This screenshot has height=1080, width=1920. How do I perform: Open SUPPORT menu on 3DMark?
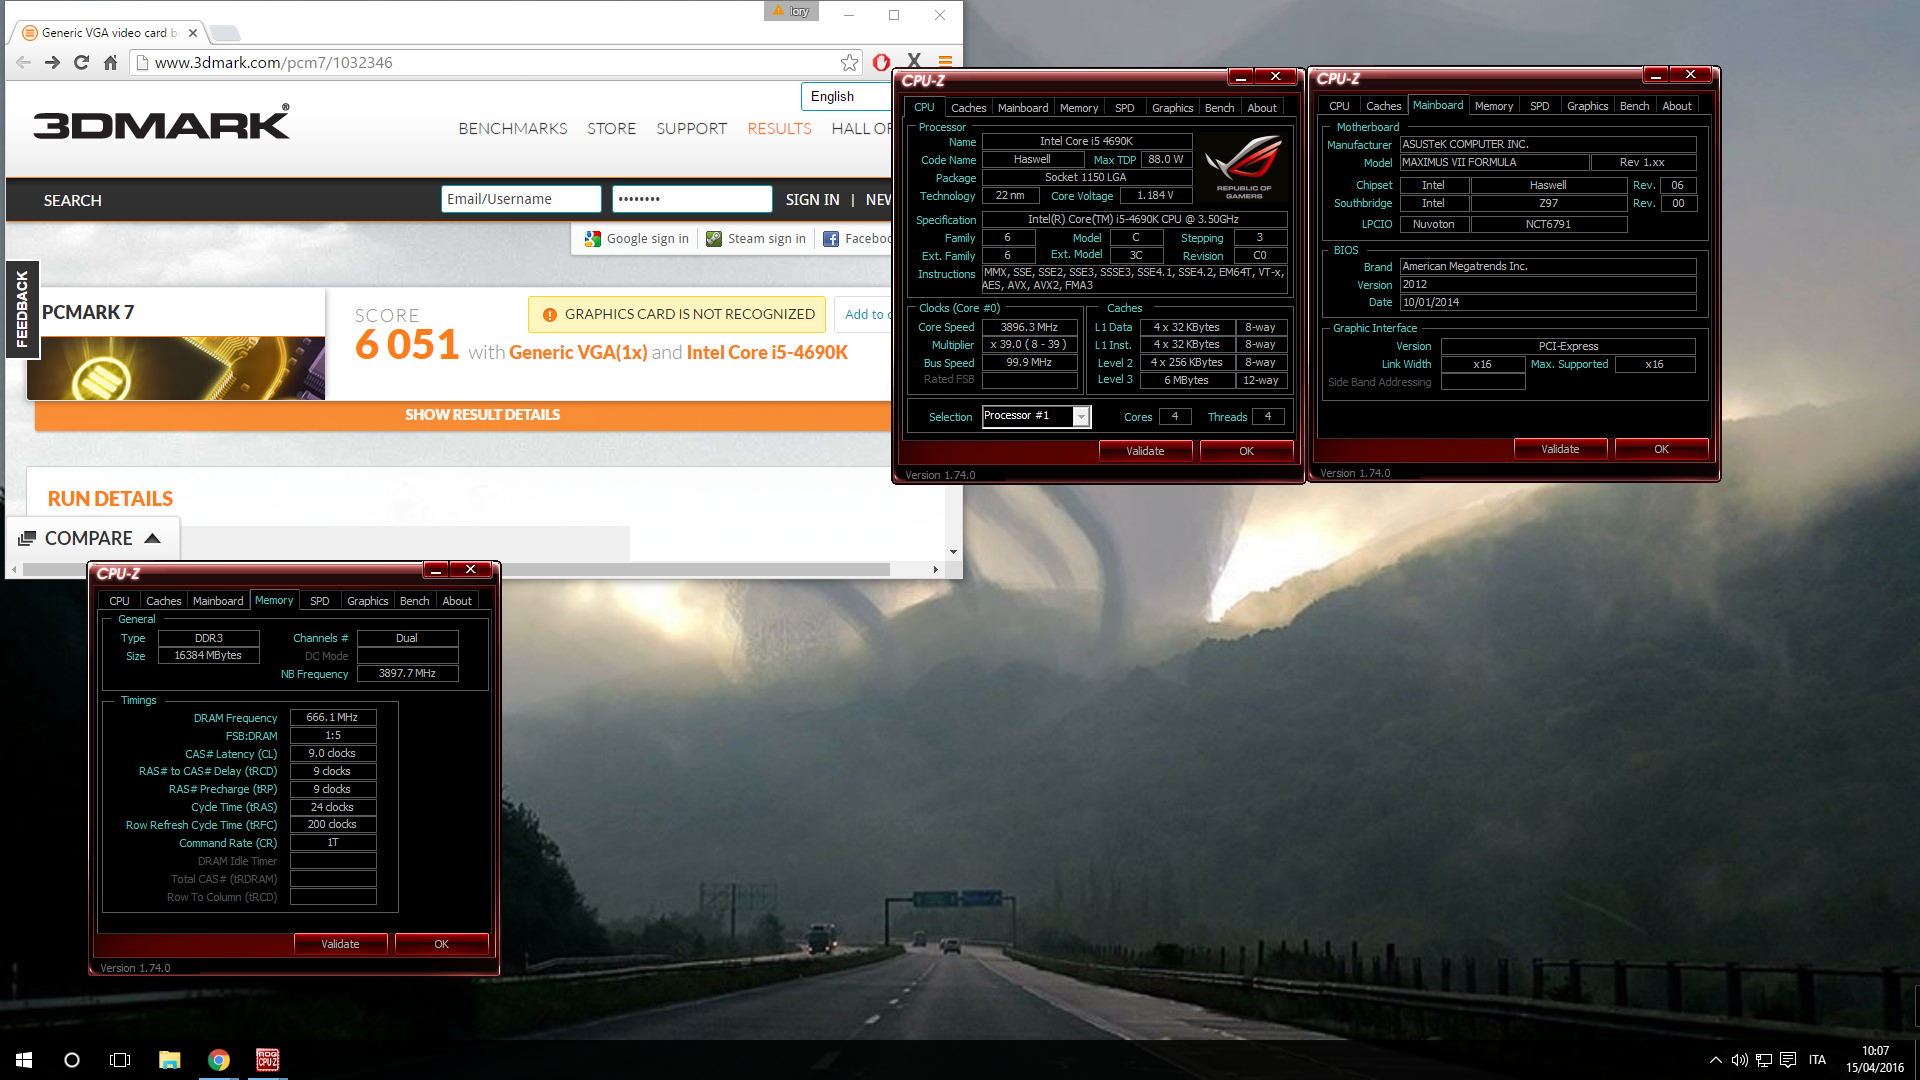tap(691, 129)
